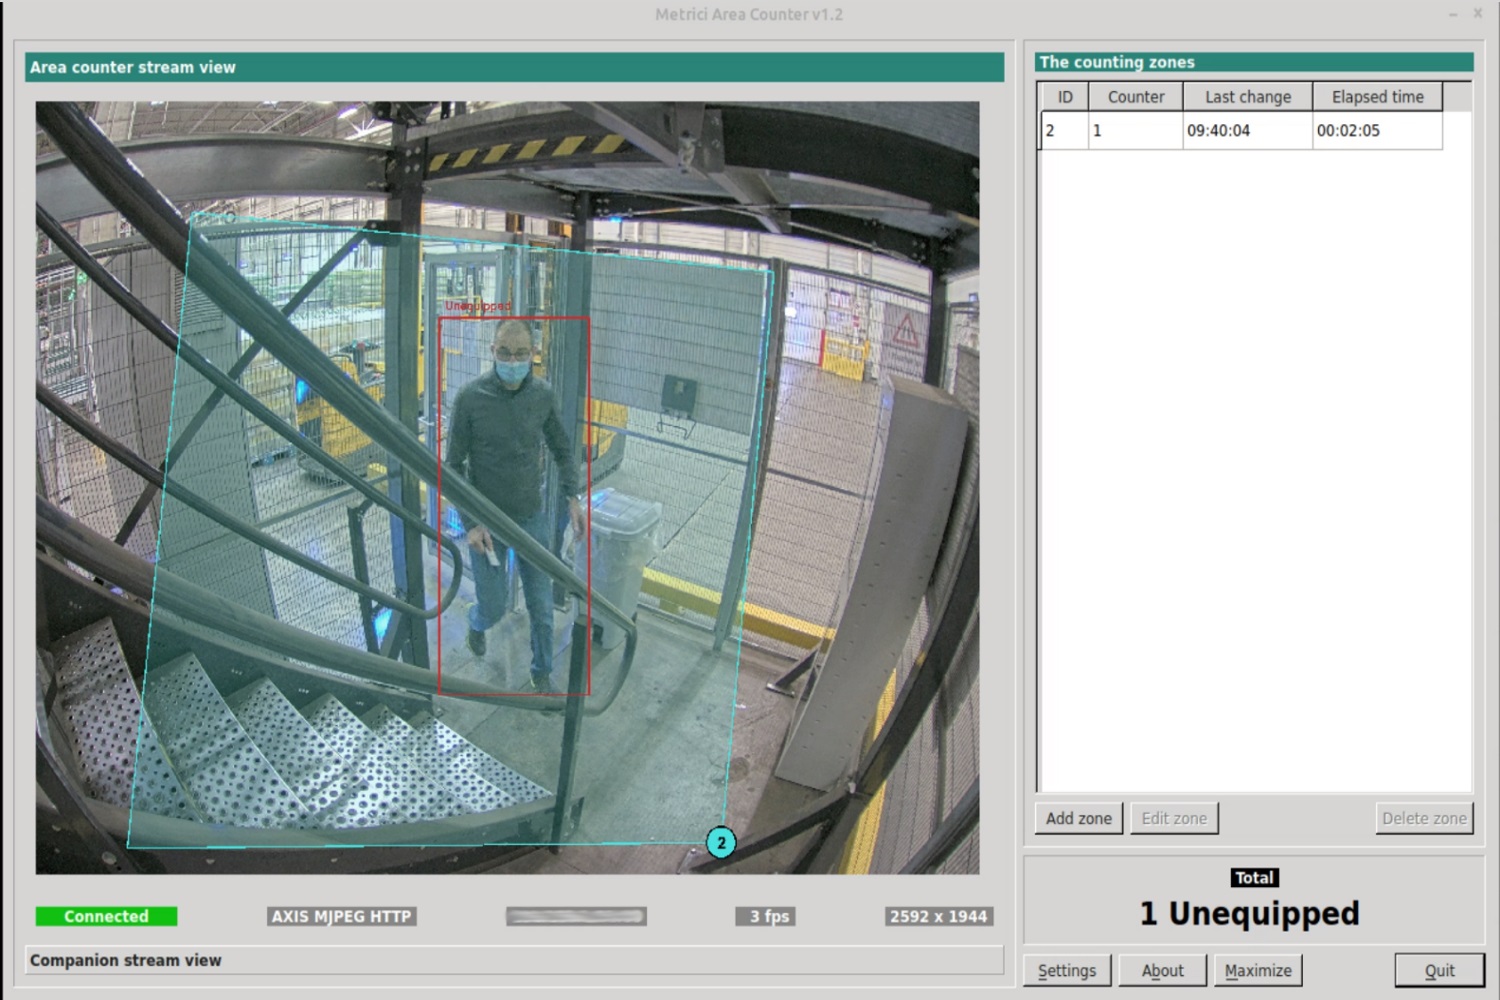Click the red Unequipped detection box
1500x1000 pixels.
point(514,505)
